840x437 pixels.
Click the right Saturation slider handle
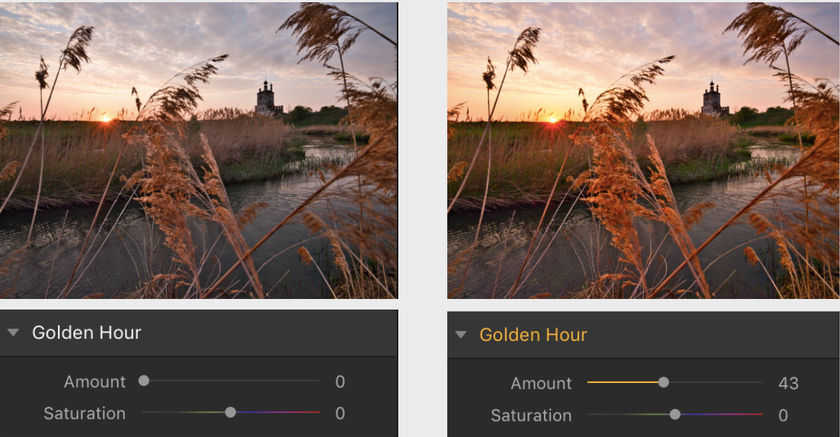[x=675, y=415]
